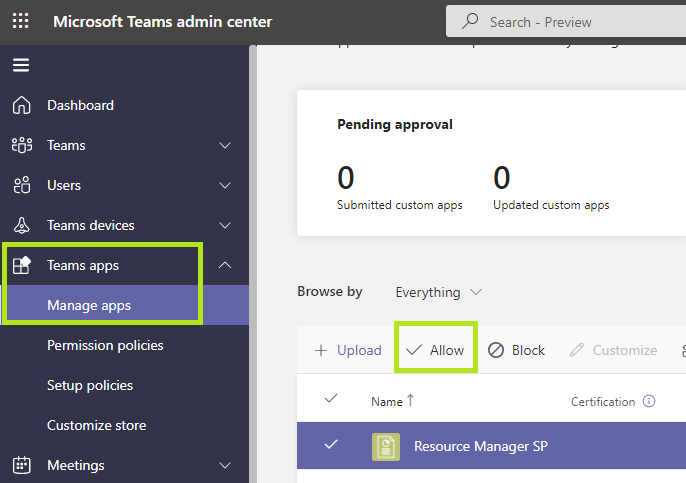Click the Block button label

(528, 350)
